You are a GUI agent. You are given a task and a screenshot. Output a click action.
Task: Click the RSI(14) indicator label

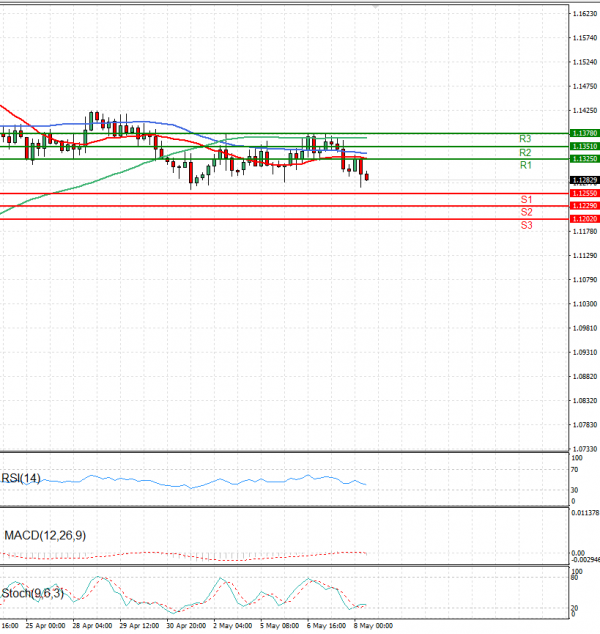(21, 478)
